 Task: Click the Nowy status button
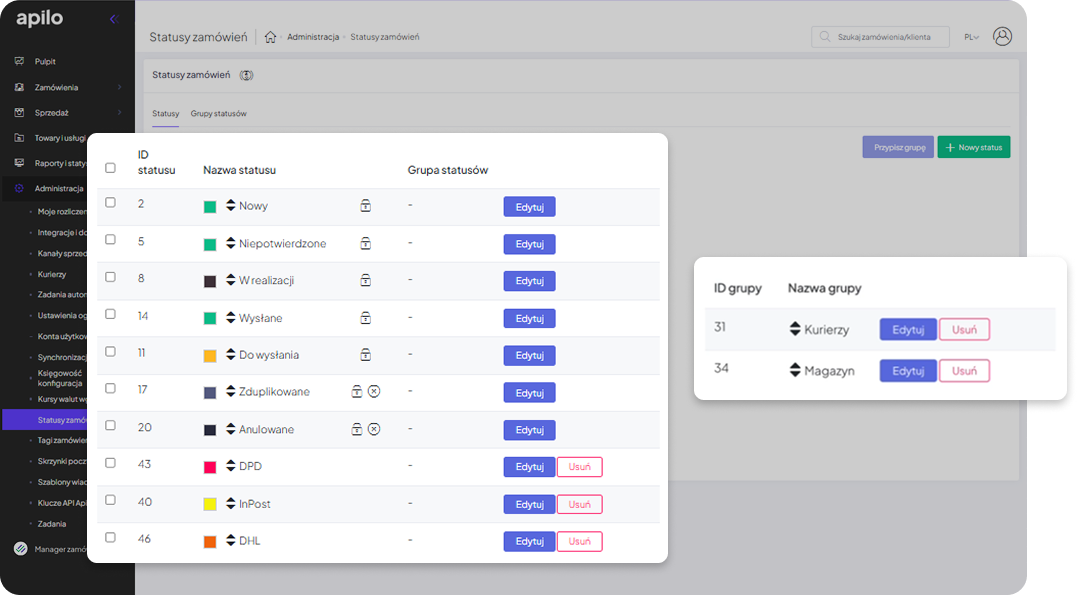click(973, 147)
